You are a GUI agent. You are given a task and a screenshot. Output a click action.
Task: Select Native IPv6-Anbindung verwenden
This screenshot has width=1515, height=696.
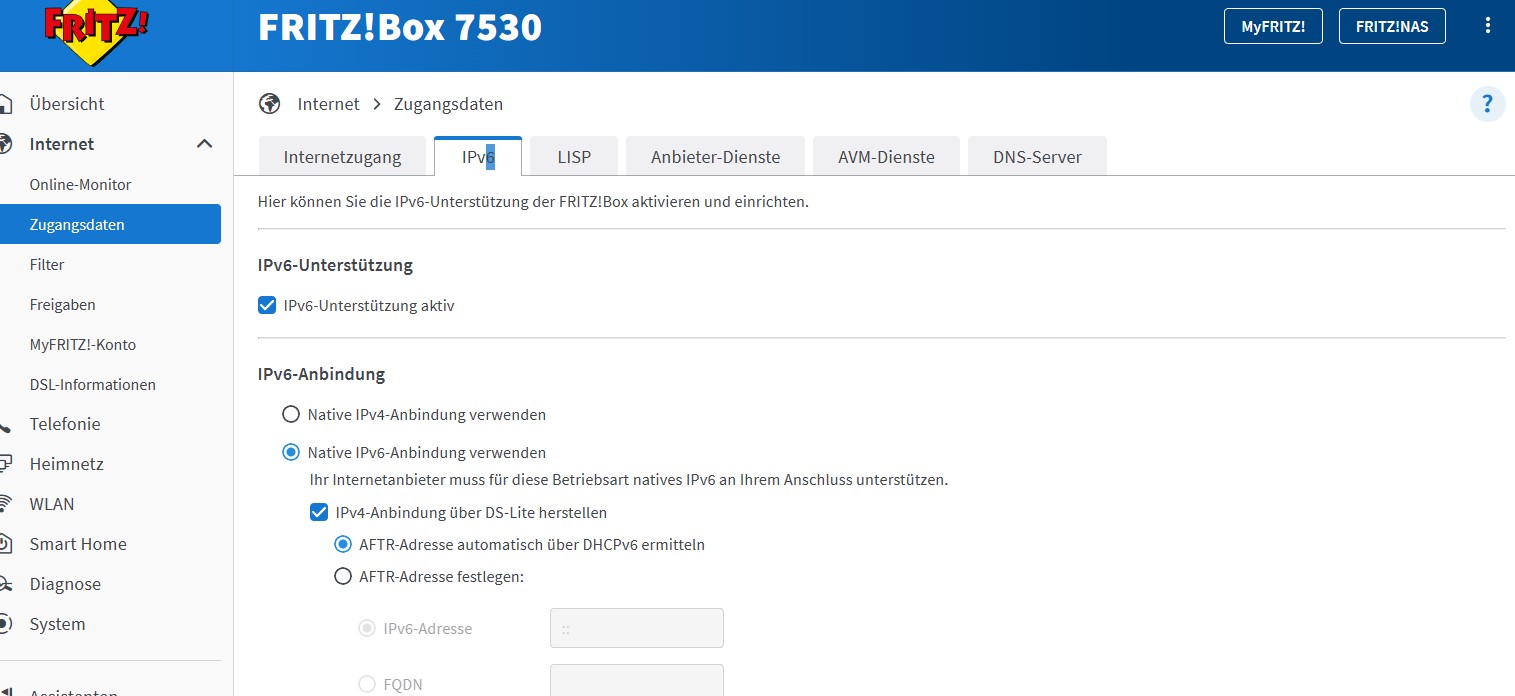[x=291, y=452]
